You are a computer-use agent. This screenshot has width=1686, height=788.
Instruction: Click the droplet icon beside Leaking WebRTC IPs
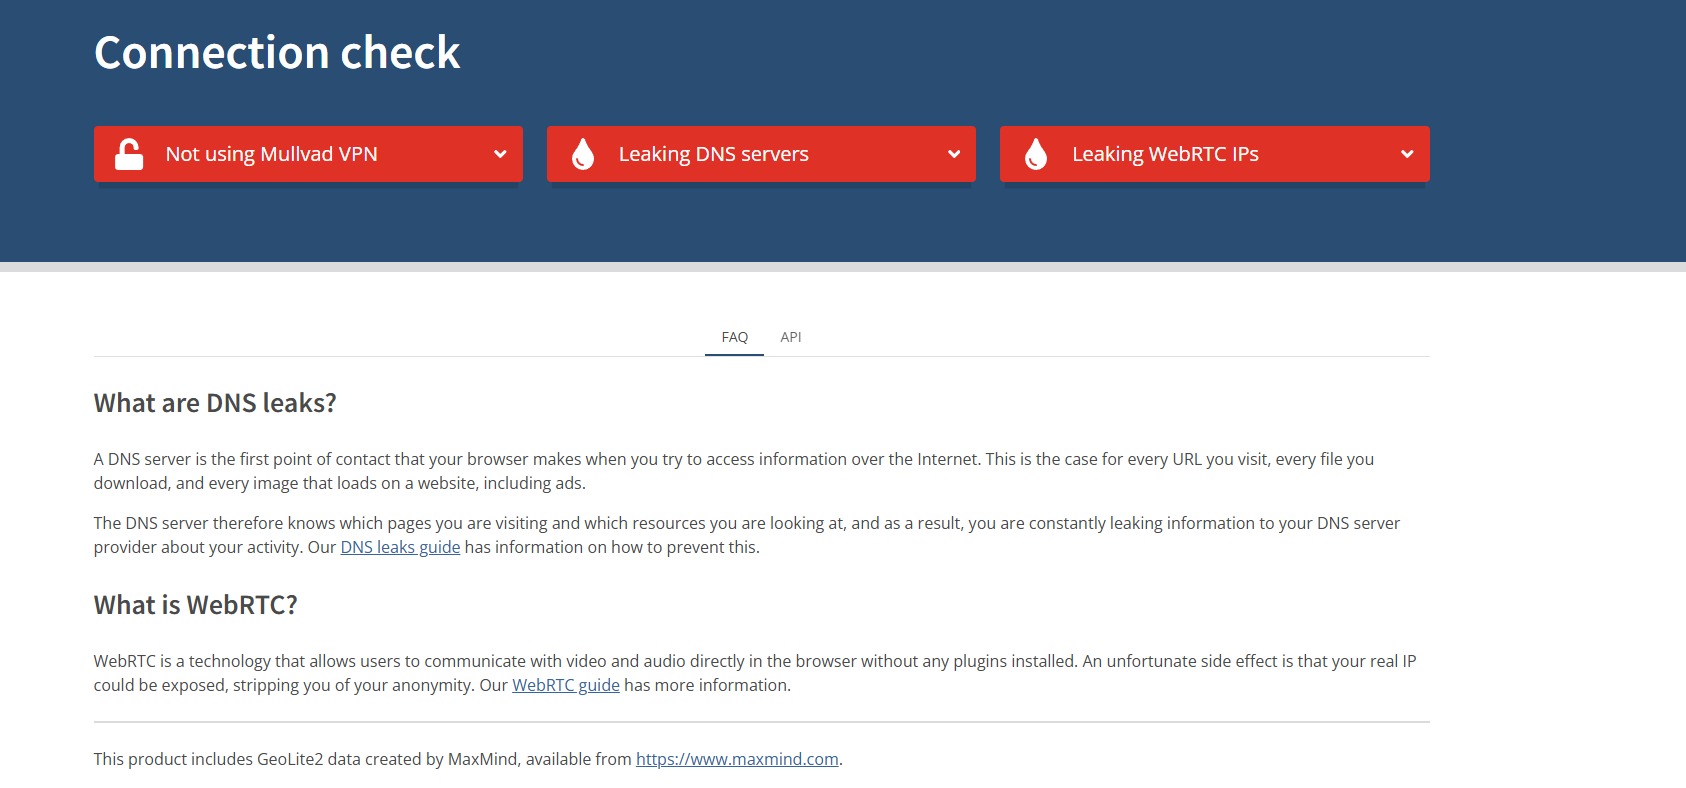(1036, 154)
